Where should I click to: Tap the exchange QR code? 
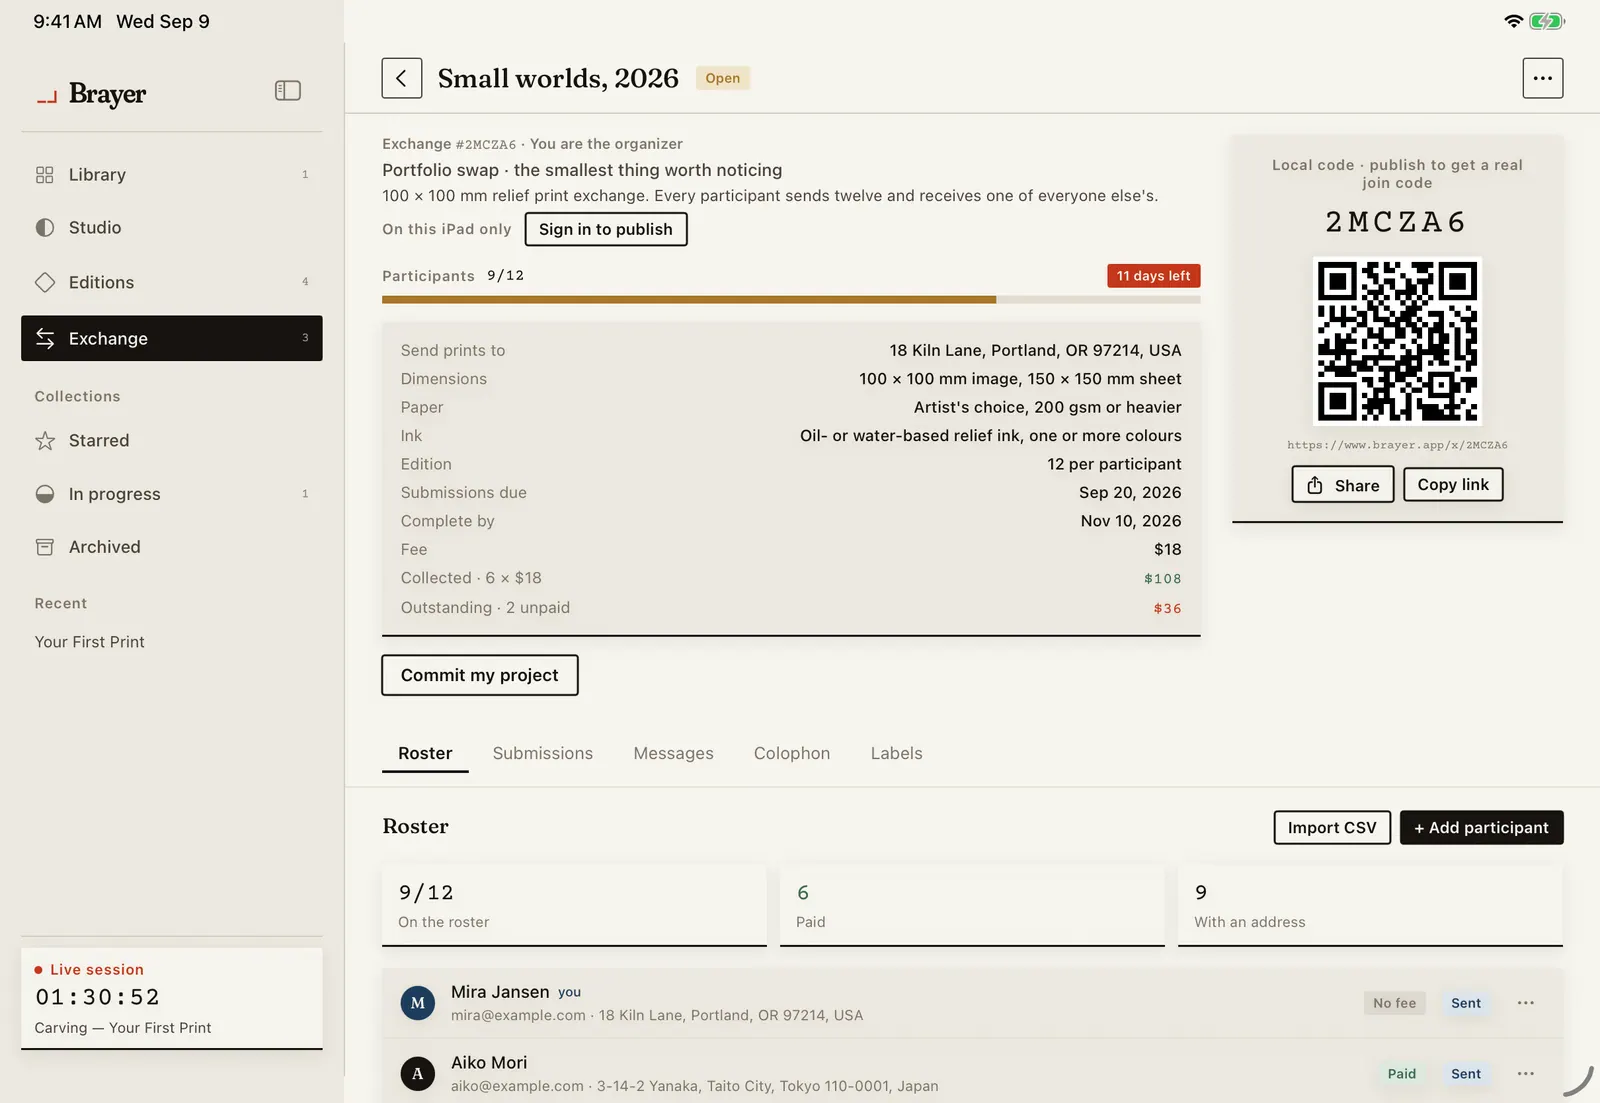click(1397, 341)
